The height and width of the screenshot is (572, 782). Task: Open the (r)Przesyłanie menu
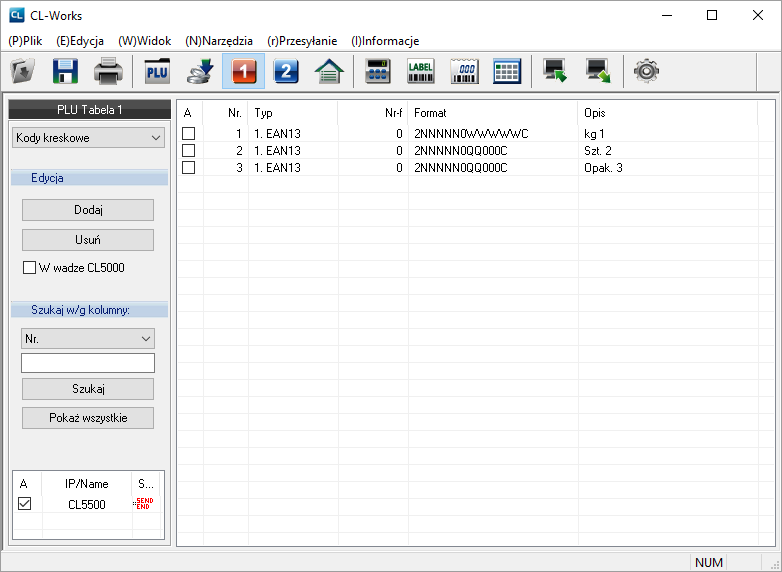point(302,41)
